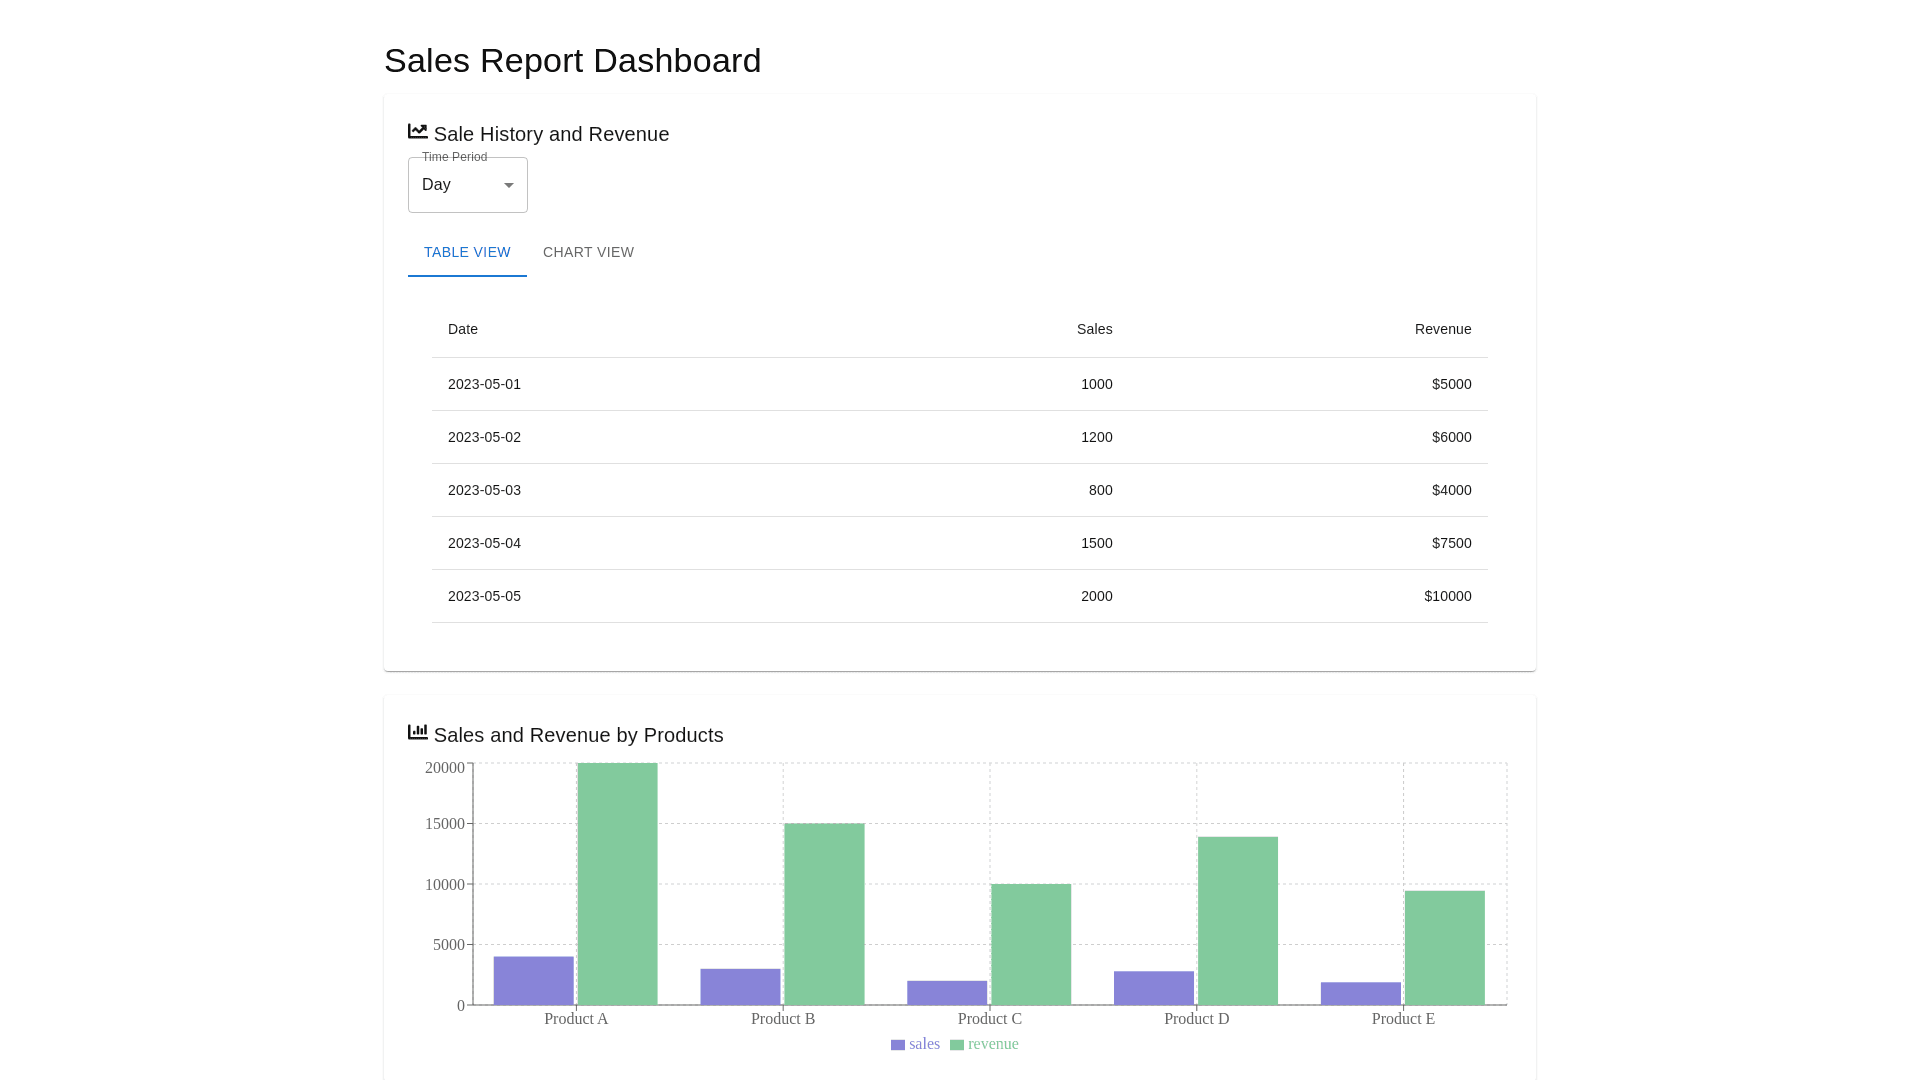Screen dimensions: 1920x1080
Task: Click Product A green revenue bar
Action: point(617,884)
